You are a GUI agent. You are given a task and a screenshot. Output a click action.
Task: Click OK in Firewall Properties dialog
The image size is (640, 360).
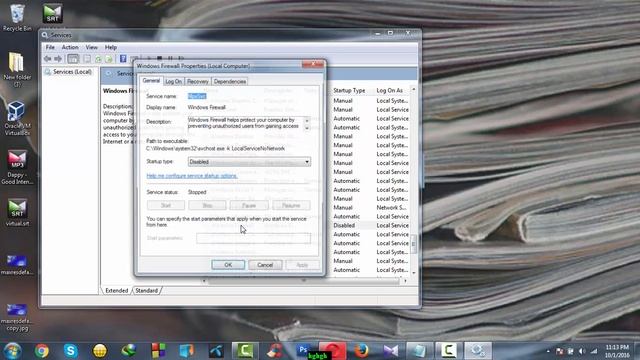pos(228,265)
